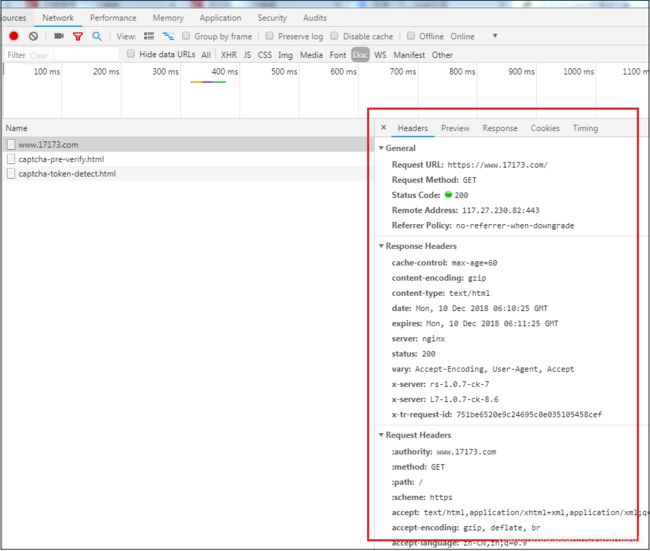Viewport: 650px width, 551px height.
Task: Click the accept-encoding header row
Action: (x=466, y=528)
